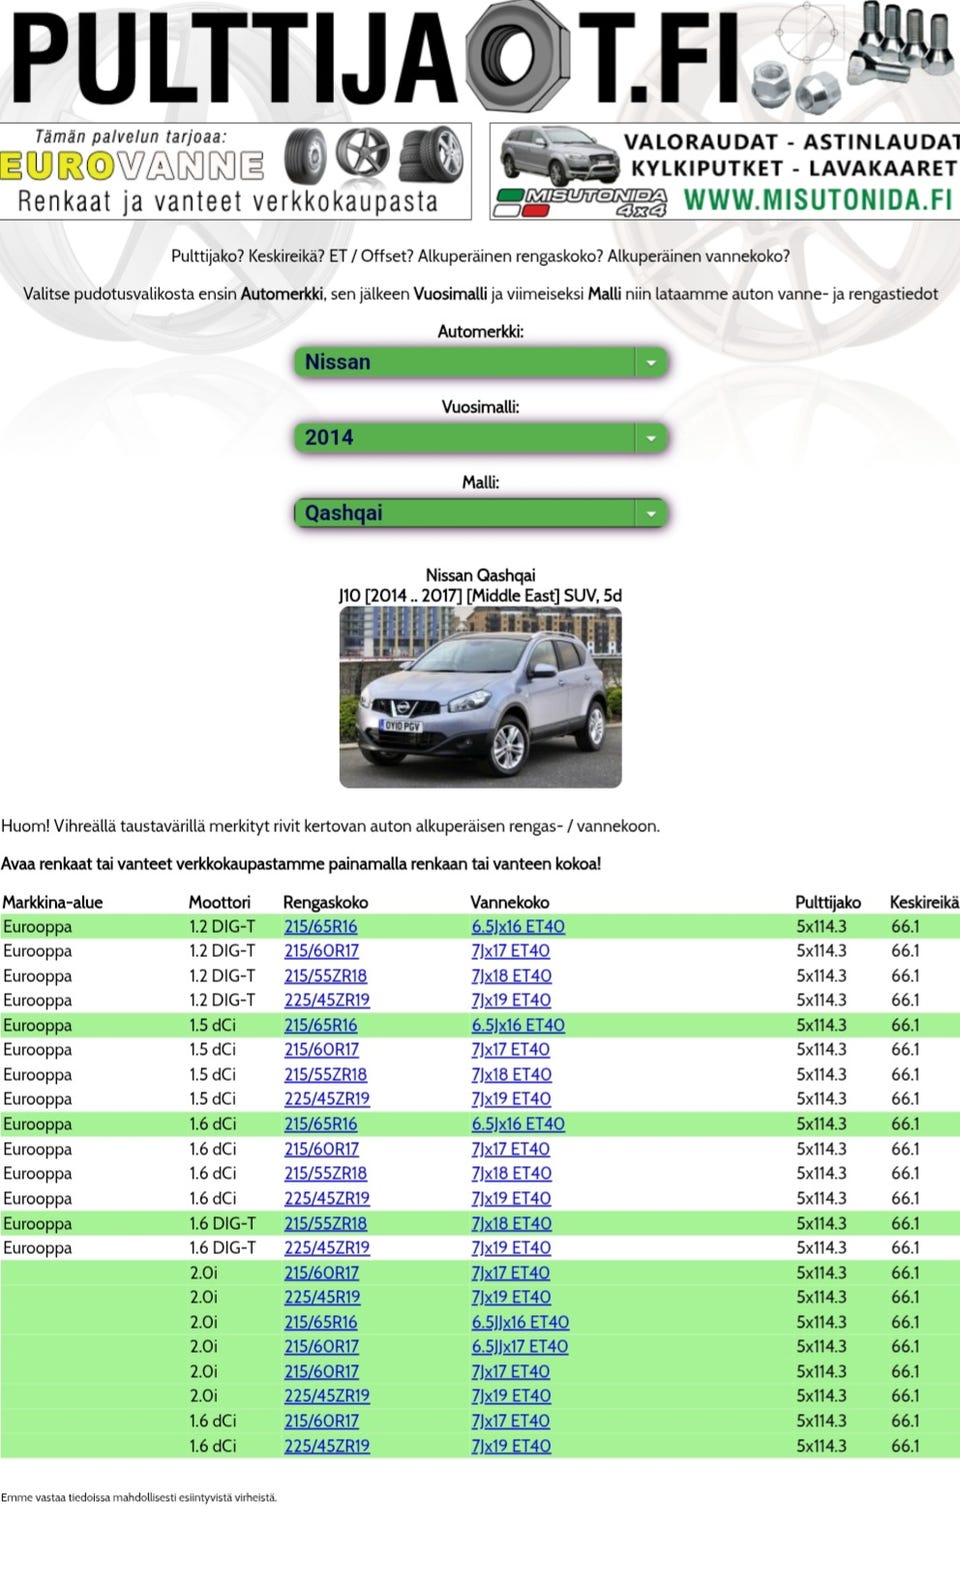Open 7Jx19 ET40 rim link for Eurooppa 1.6 dCi
This screenshot has height=1587, width=960.
[511, 1198]
